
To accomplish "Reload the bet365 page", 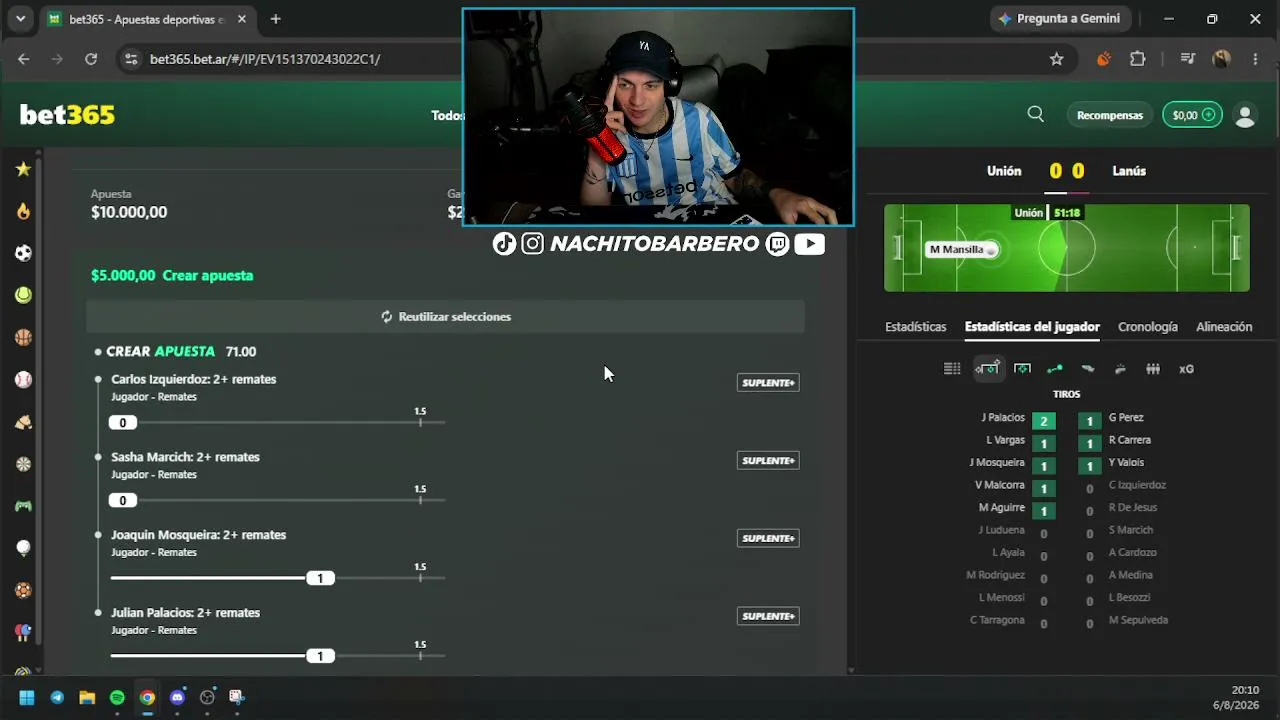I will point(91,59).
